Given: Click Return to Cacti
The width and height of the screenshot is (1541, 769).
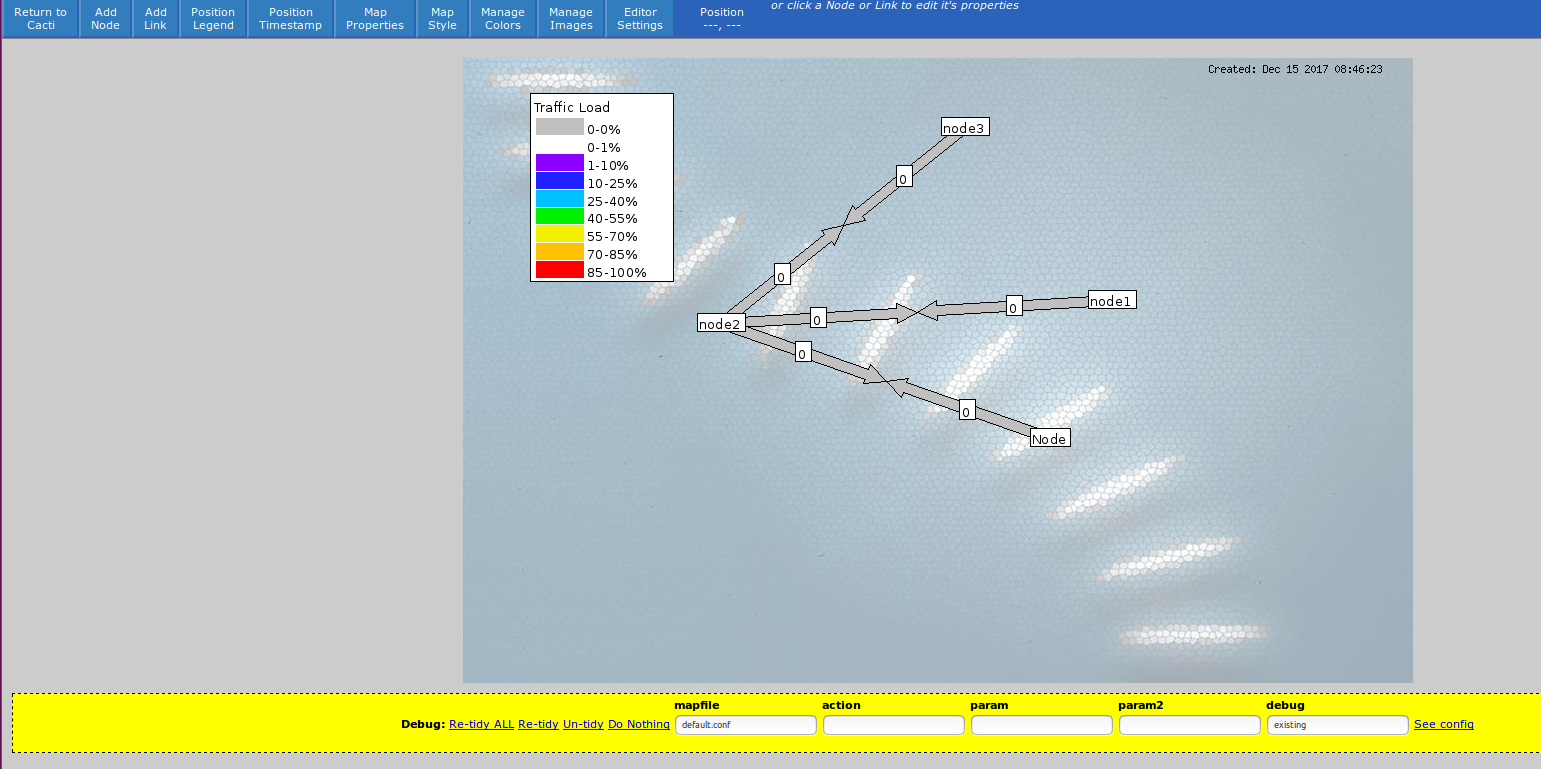Looking at the screenshot, I should 40,19.
